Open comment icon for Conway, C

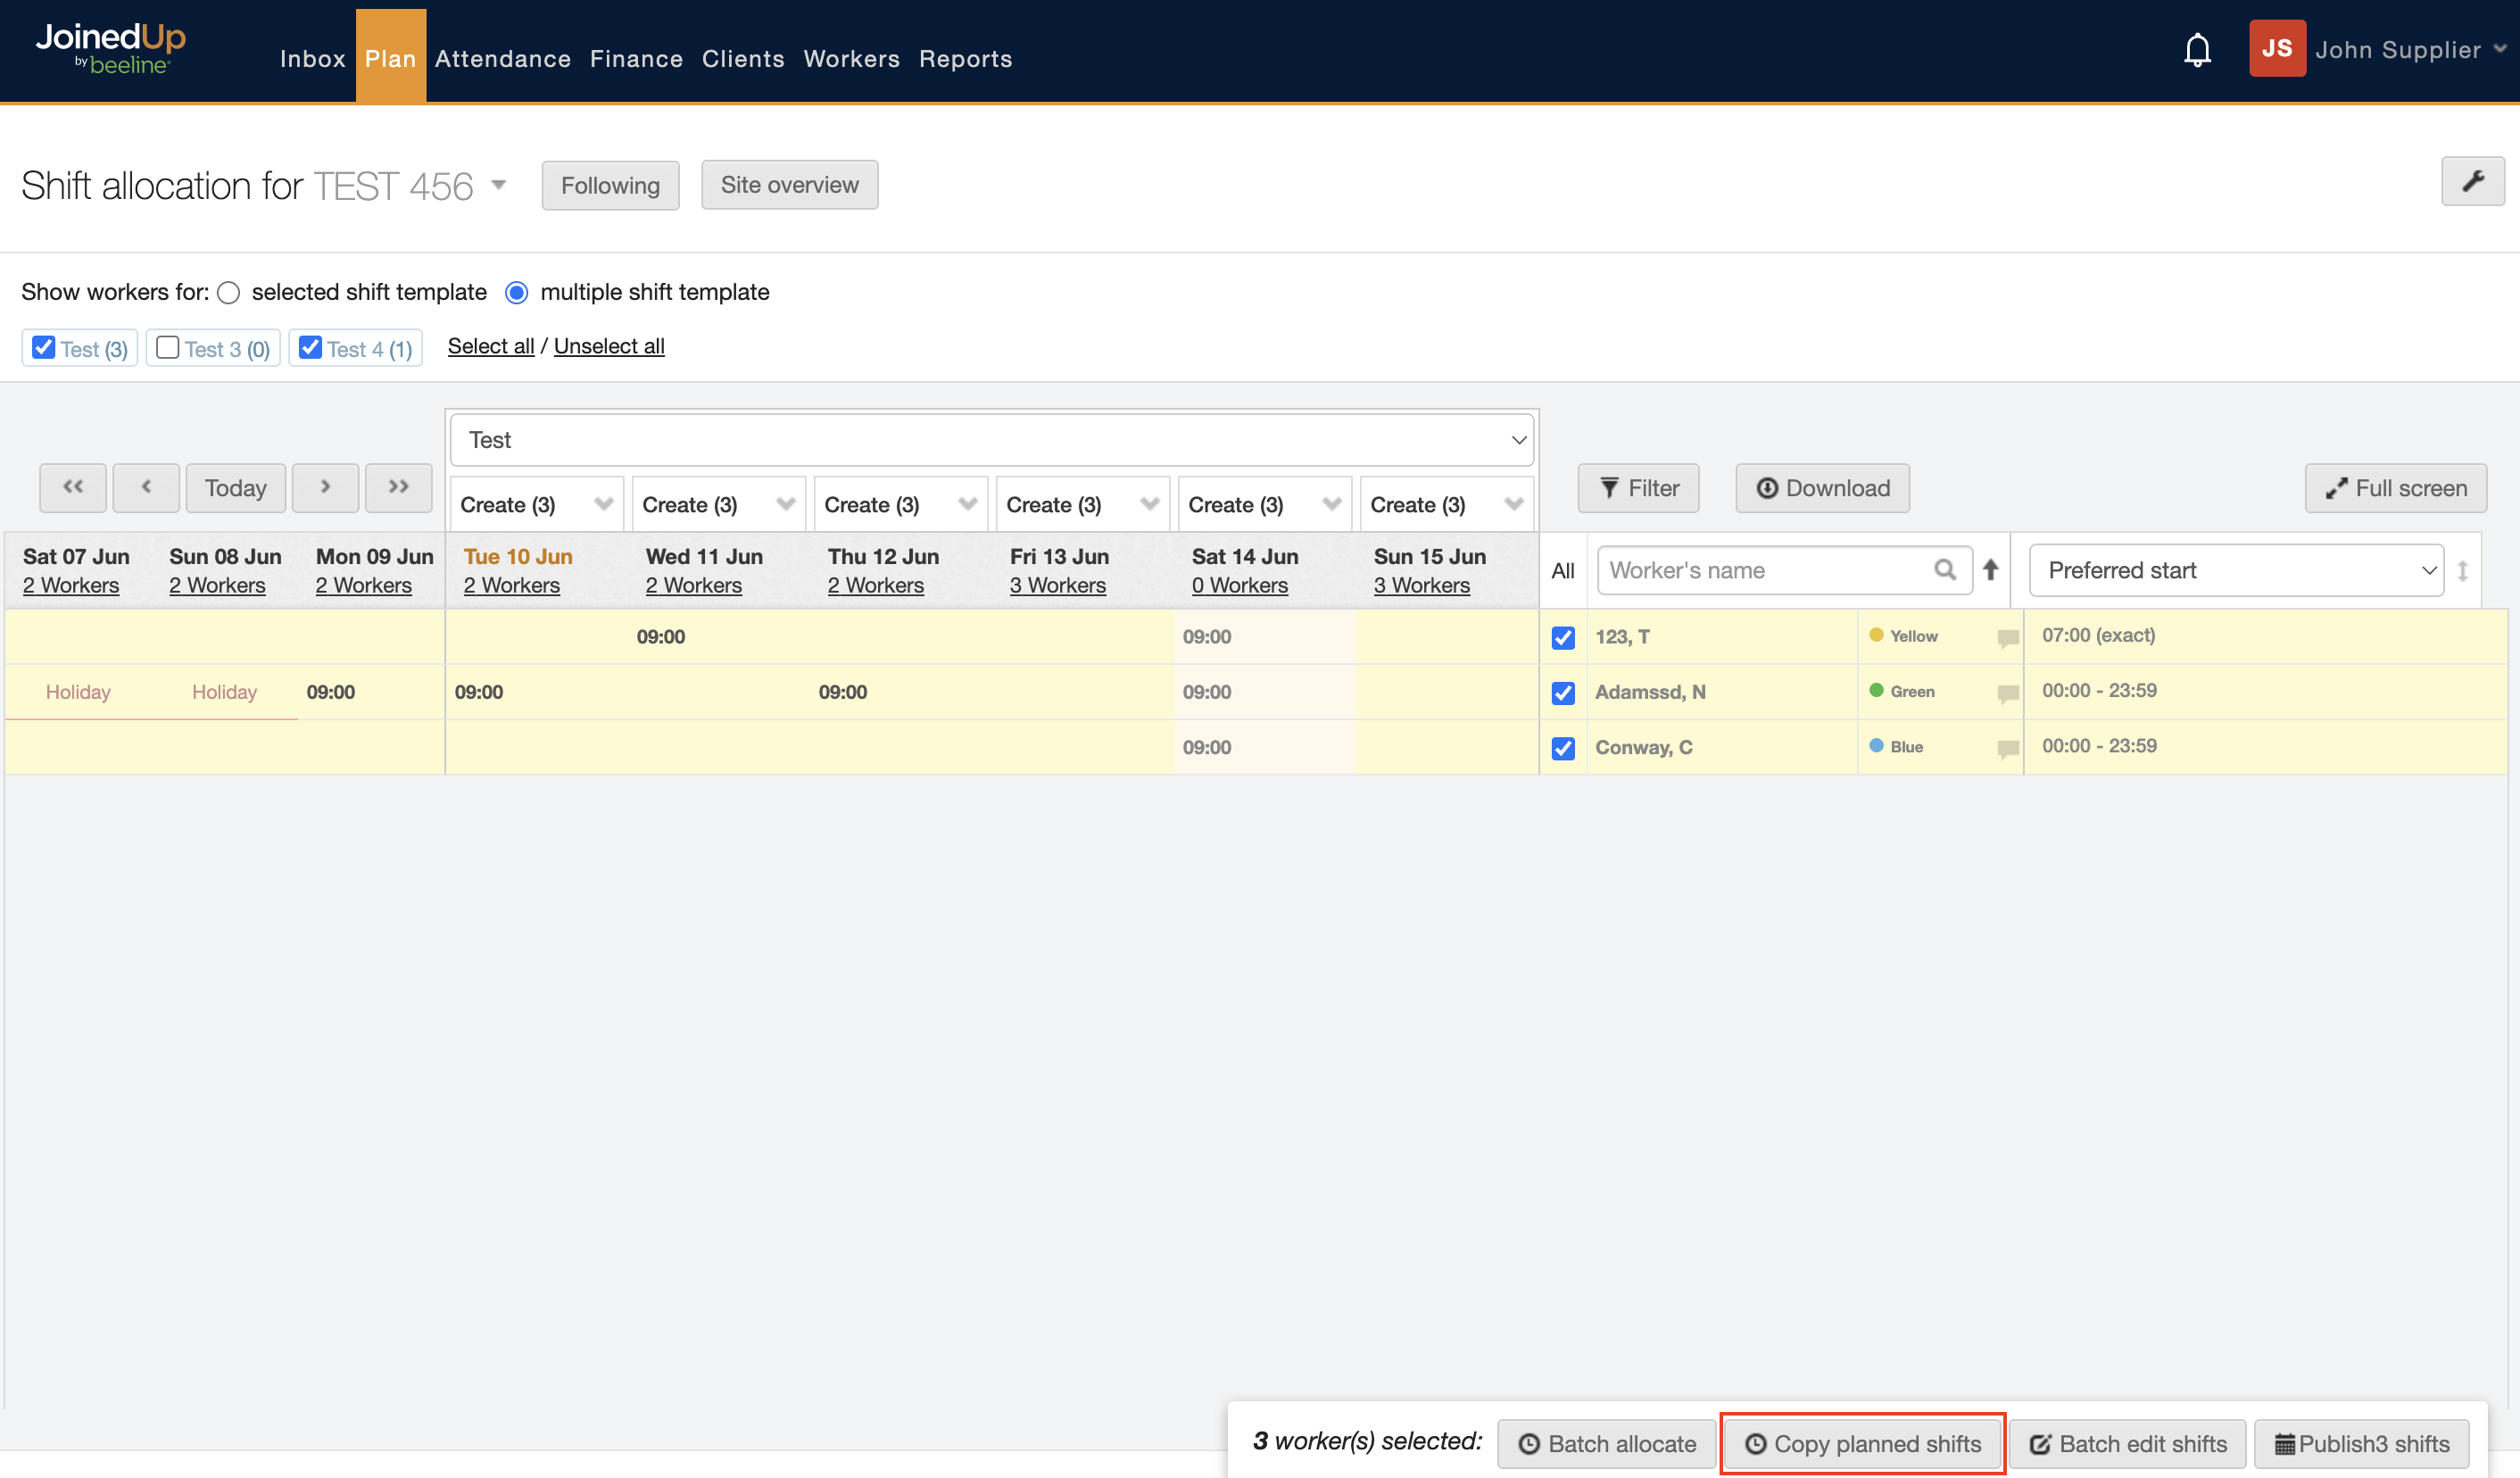[x=2006, y=748]
